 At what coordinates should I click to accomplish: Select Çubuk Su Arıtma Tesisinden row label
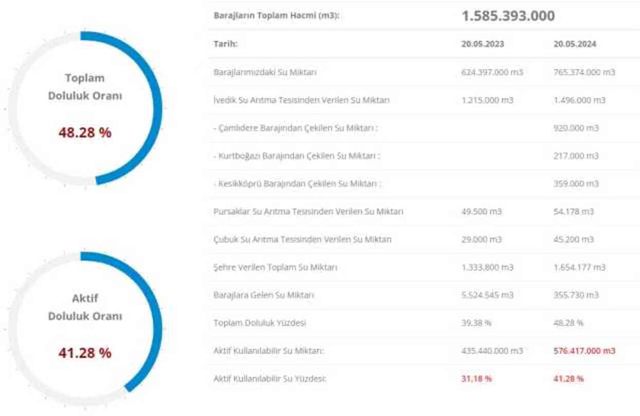302,239
